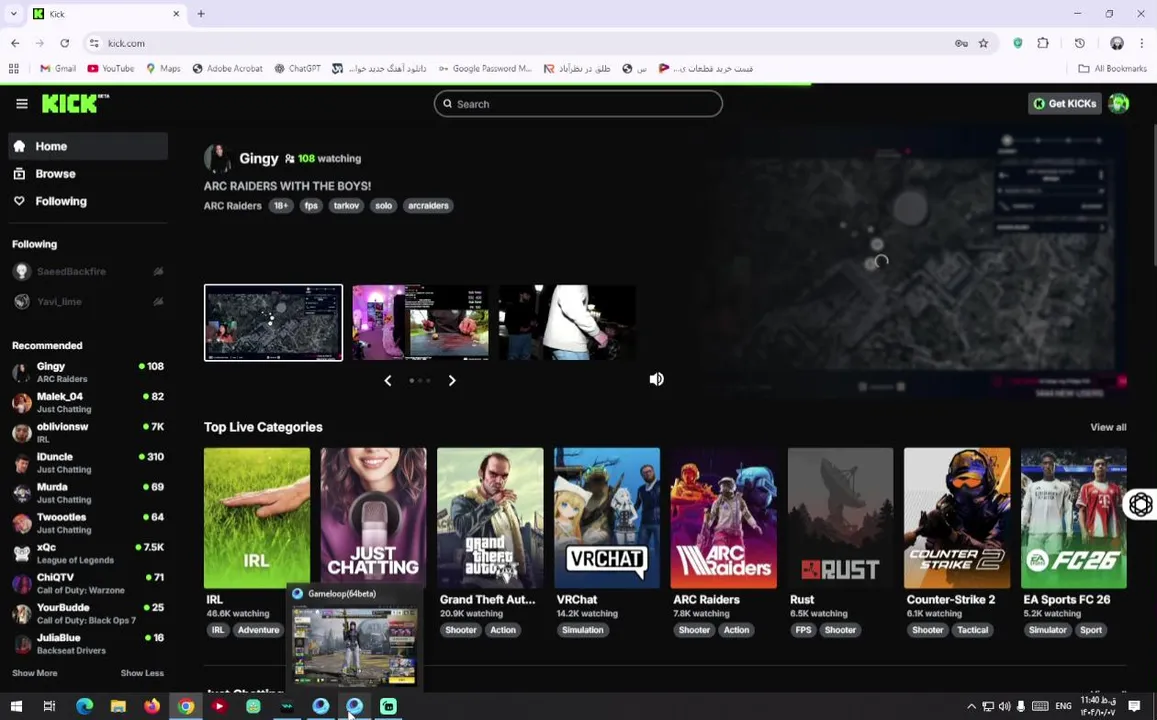Screen dimensions: 1157x720
Task: Open xQc recommended channel
Action: coord(88,553)
